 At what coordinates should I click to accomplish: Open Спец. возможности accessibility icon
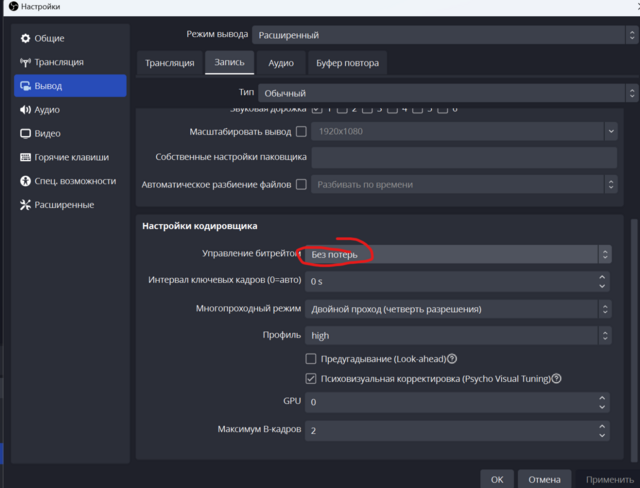(25, 181)
